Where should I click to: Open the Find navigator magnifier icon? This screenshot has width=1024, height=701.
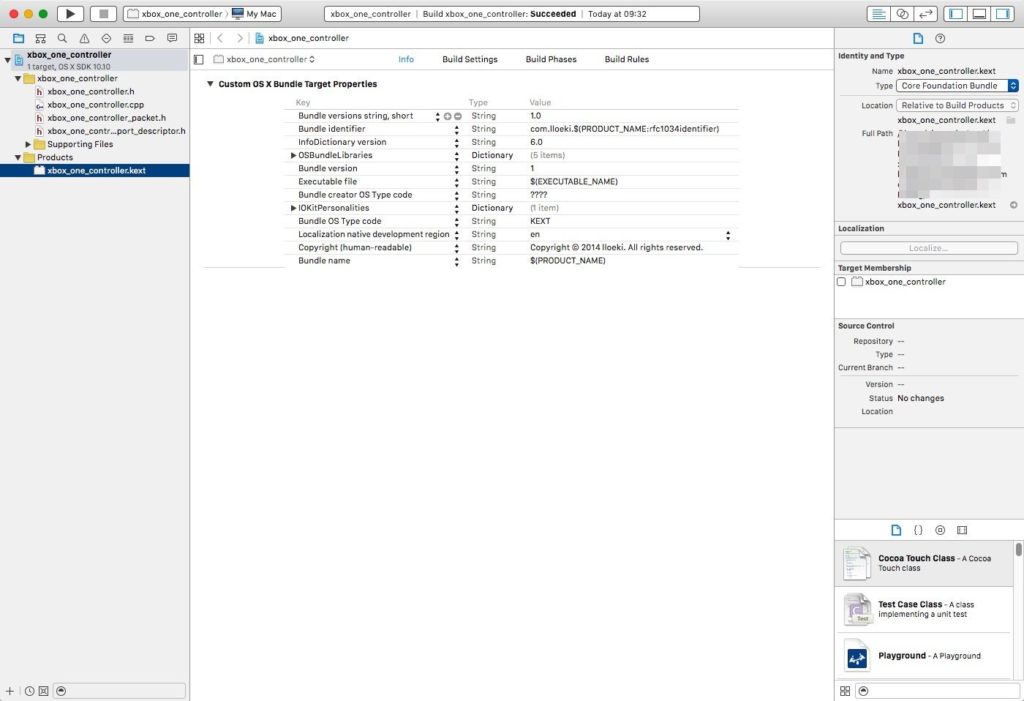(x=62, y=39)
